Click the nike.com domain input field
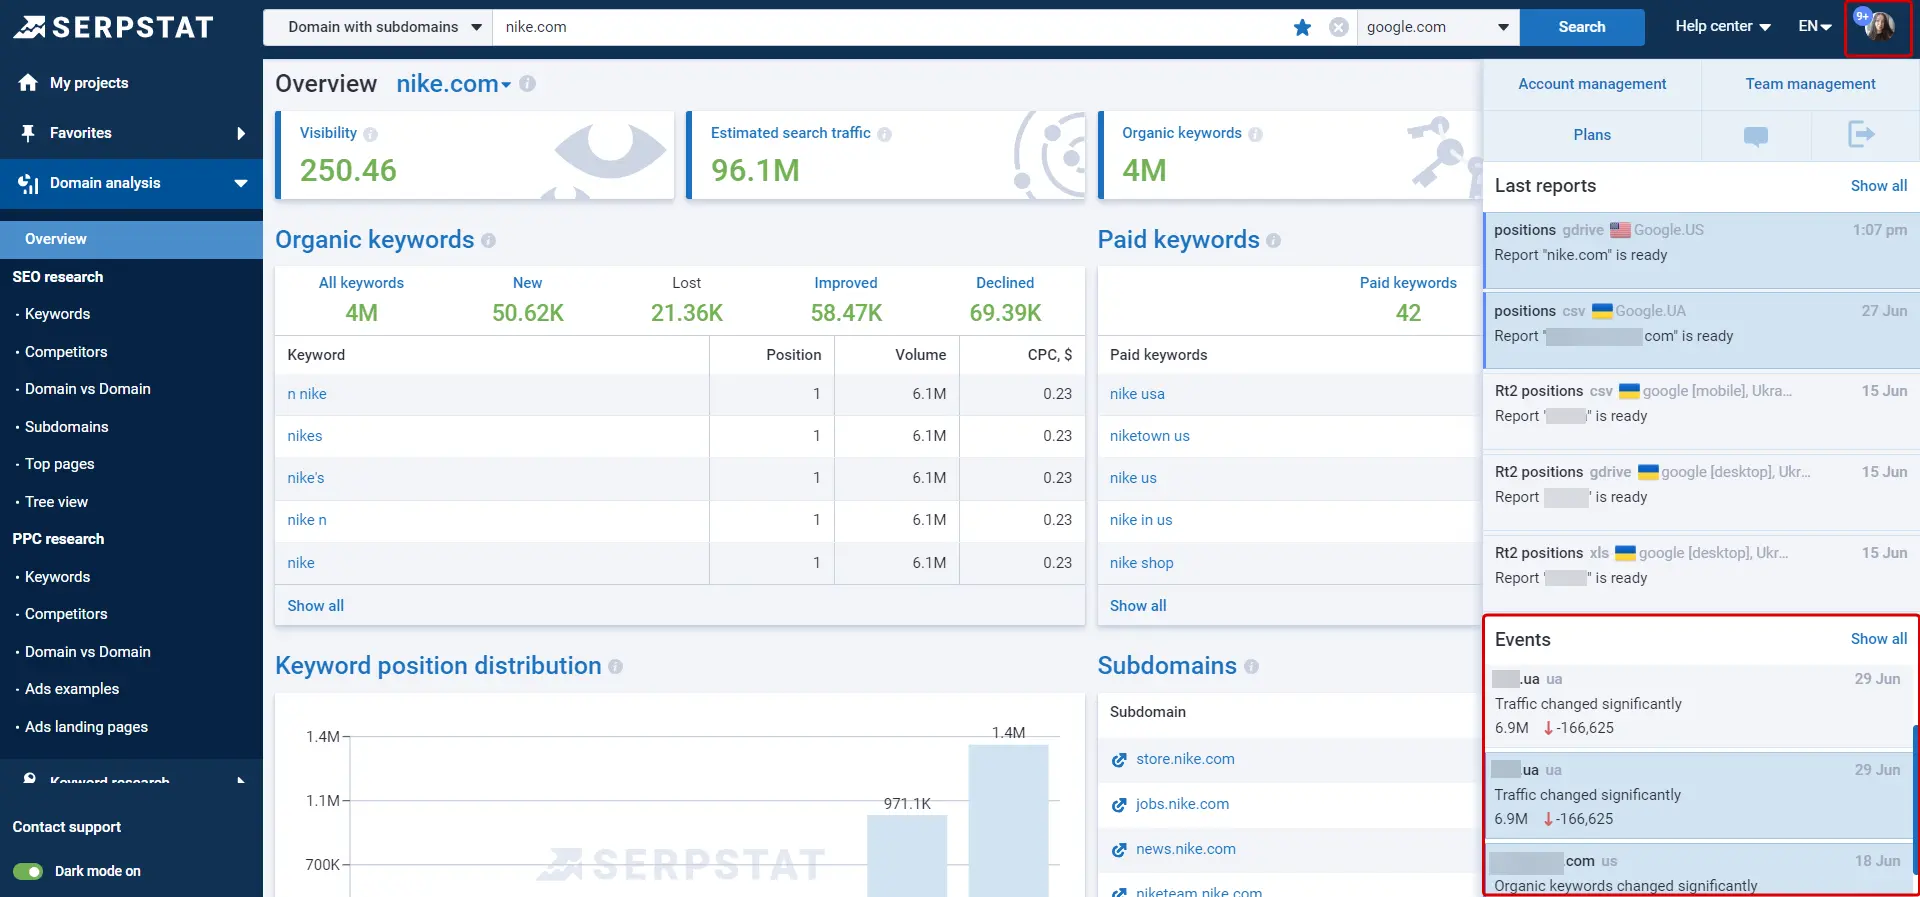Viewport: 1920px width, 897px height. pyautogui.click(x=890, y=27)
